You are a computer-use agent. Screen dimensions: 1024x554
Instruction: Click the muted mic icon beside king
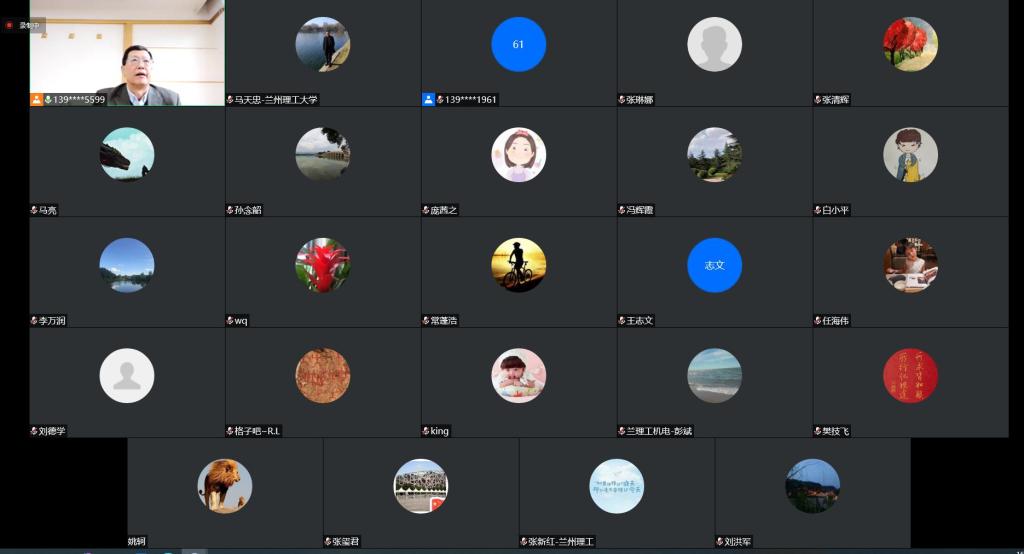point(426,431)
